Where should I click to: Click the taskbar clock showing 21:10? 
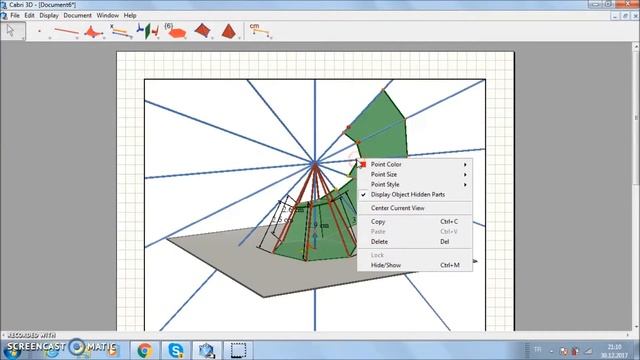click(614, 351)
